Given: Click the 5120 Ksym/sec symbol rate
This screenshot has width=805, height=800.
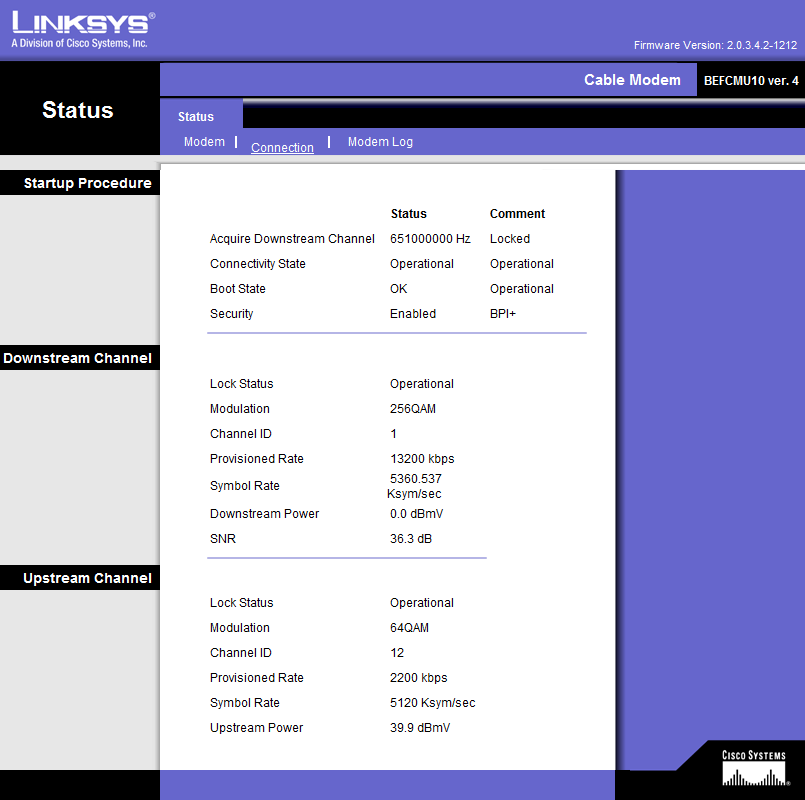Looking at the screenshot, I should (433, 703).
